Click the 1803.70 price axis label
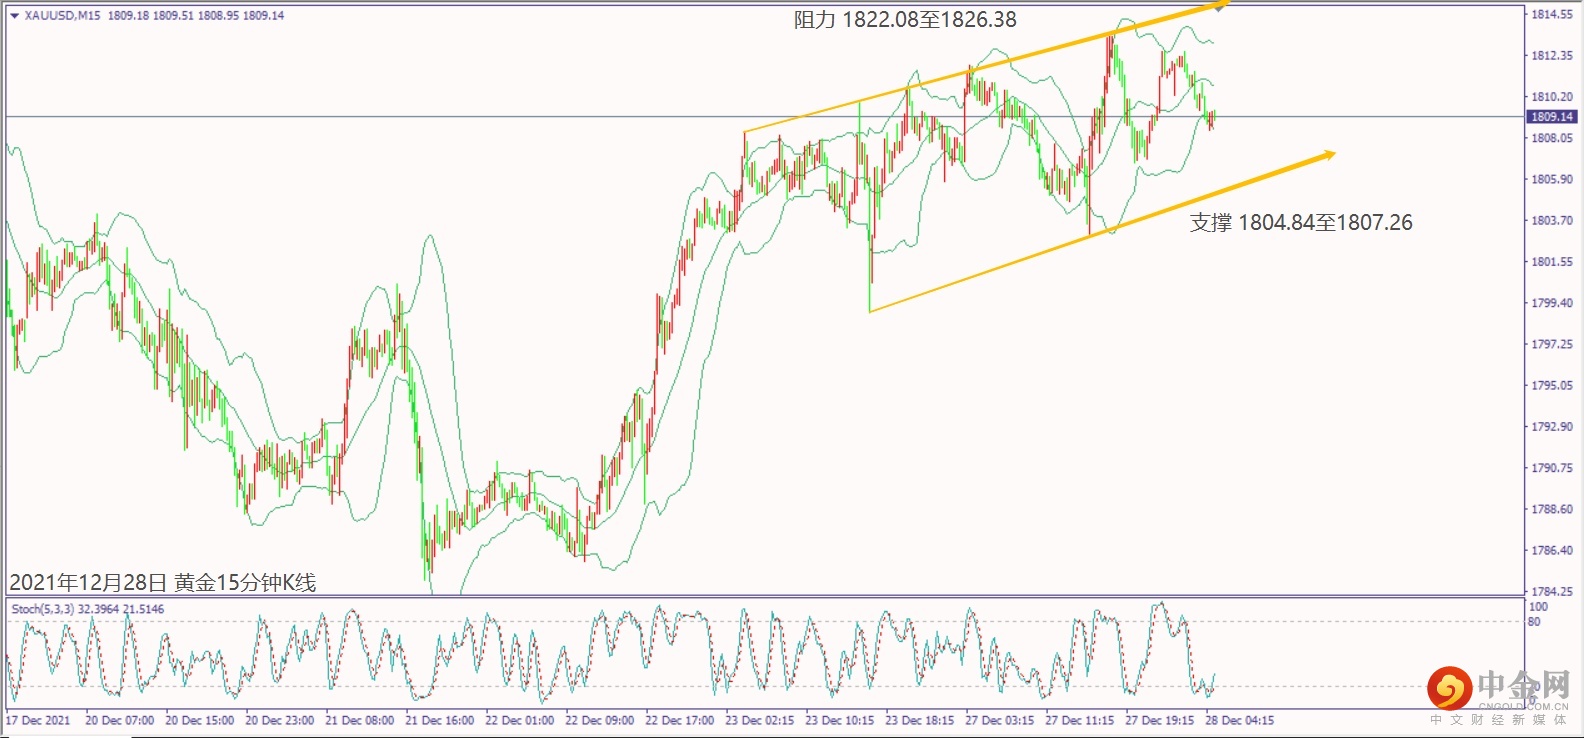 pos(1552,221)
